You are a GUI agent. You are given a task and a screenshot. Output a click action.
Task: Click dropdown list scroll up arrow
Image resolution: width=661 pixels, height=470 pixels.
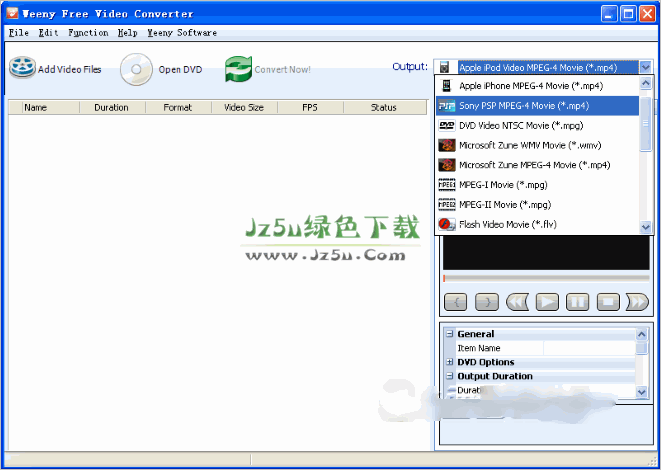click(x=645, y=83)
